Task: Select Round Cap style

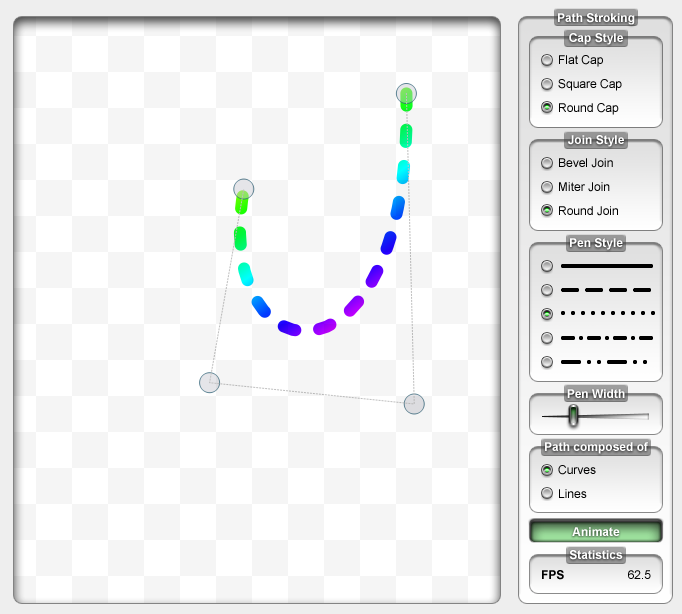Action: click(547, 108)
